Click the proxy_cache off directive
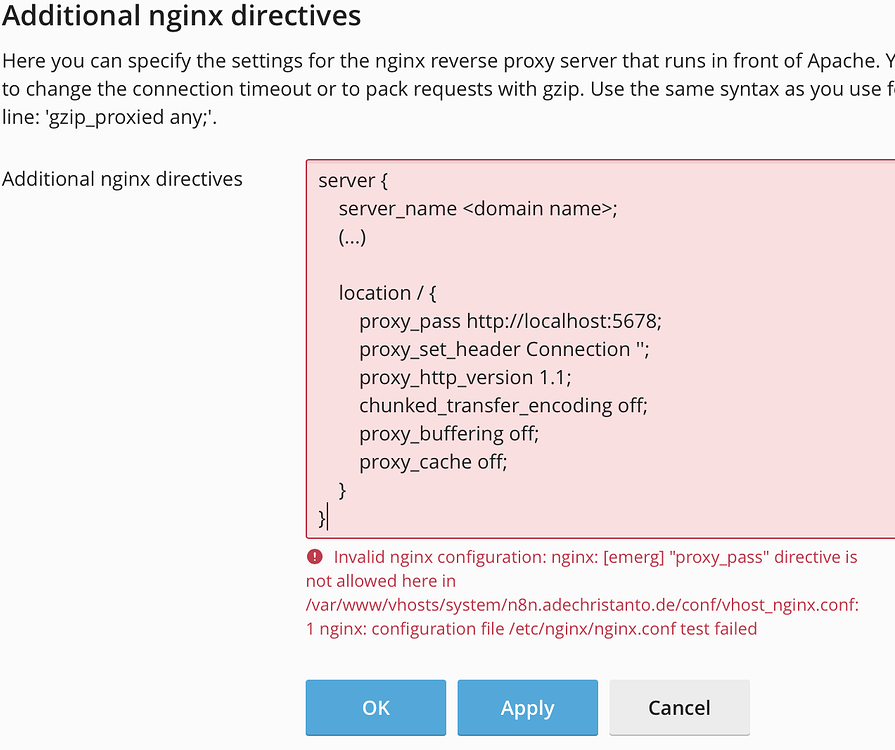 pyautogui.click(x=432, y=461)
